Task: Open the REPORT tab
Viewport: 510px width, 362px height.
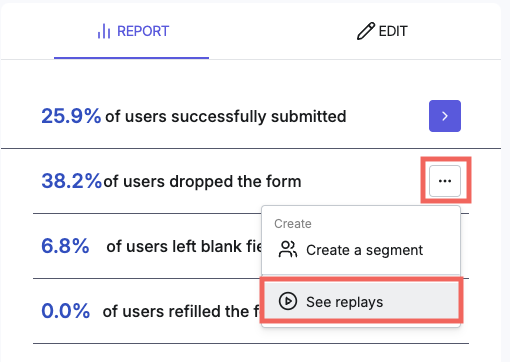Action: click(132, 31)
